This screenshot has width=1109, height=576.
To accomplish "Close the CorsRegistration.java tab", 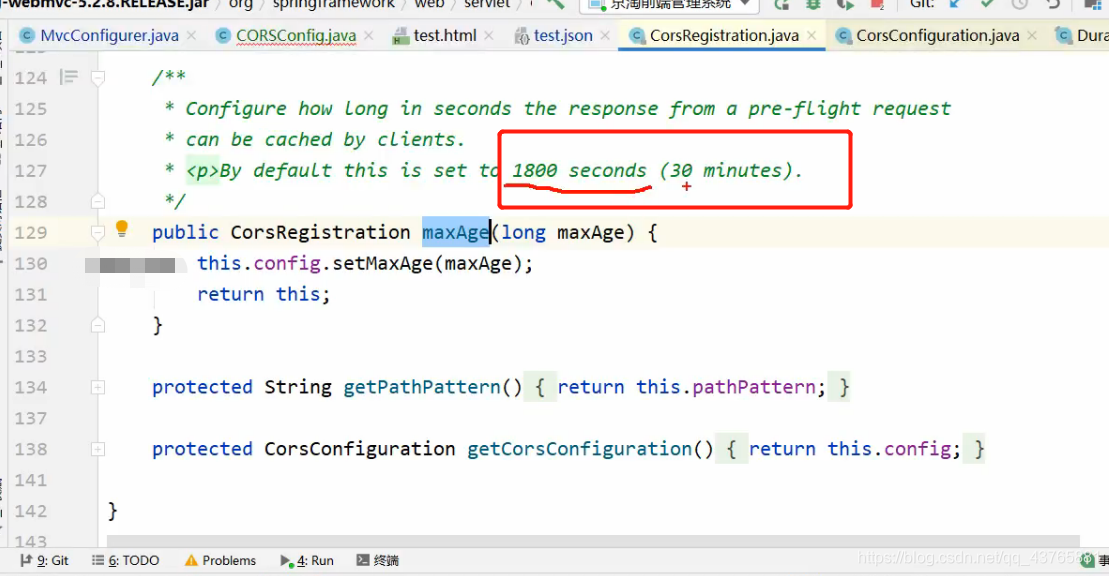I will pyautogui.click(x=811, y=35).
